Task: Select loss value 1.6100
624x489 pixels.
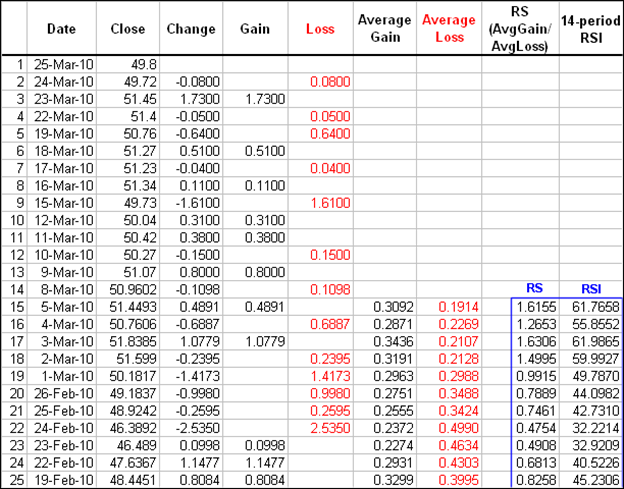Action: coord(331,203)
